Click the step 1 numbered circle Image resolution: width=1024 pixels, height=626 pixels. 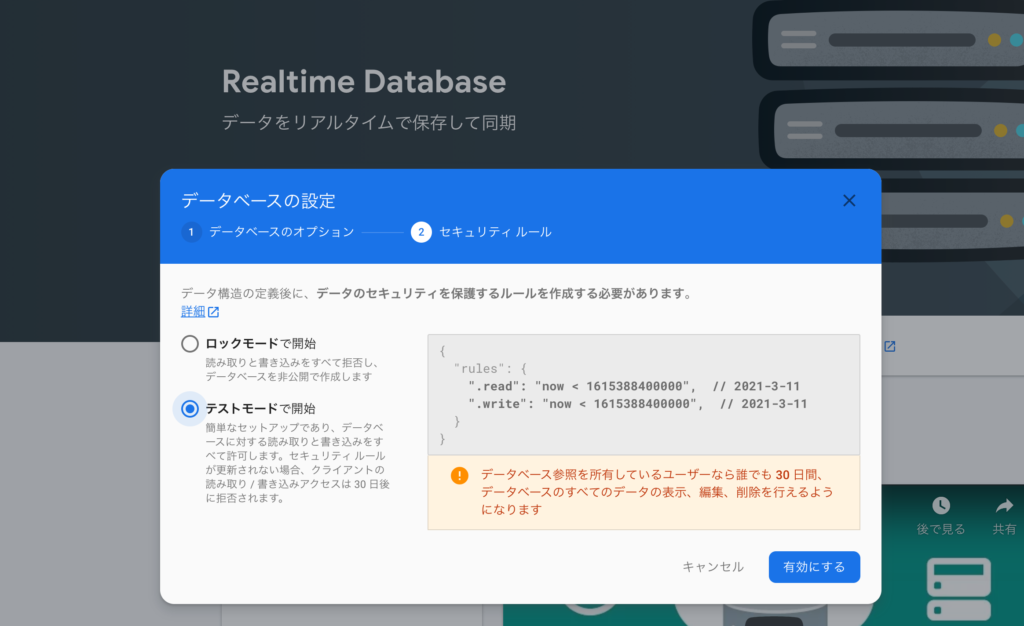[x=193, y=232]
